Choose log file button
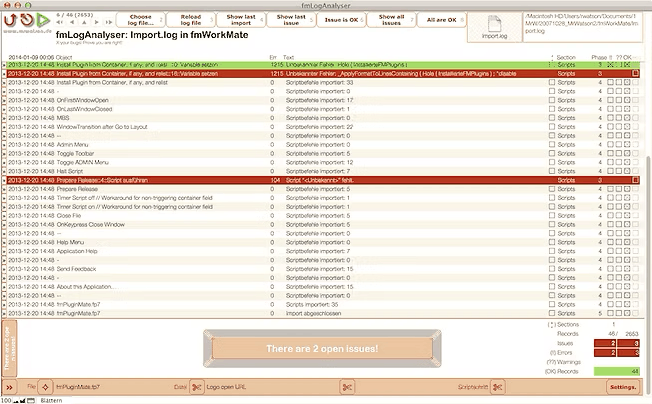The width and height of the screenshot is (652, 404). coord(141,20)
